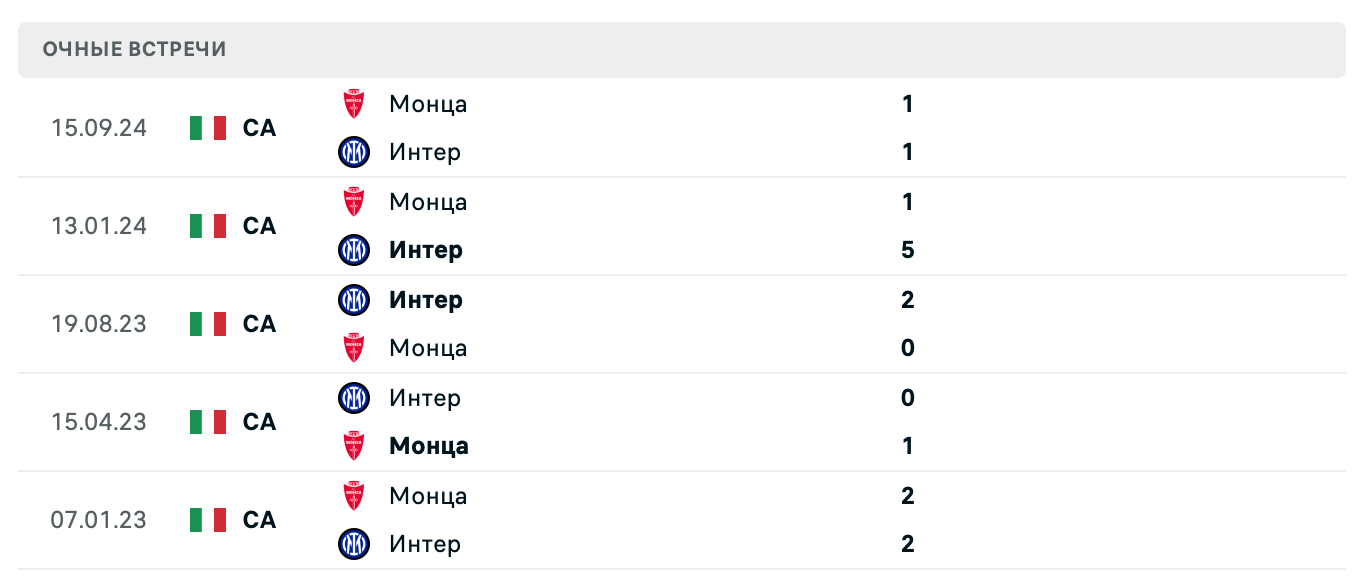Click Inter's score 5 in 13.01.24 match
This screenshot has width=1364, height=588.
[x=908, y=250]
